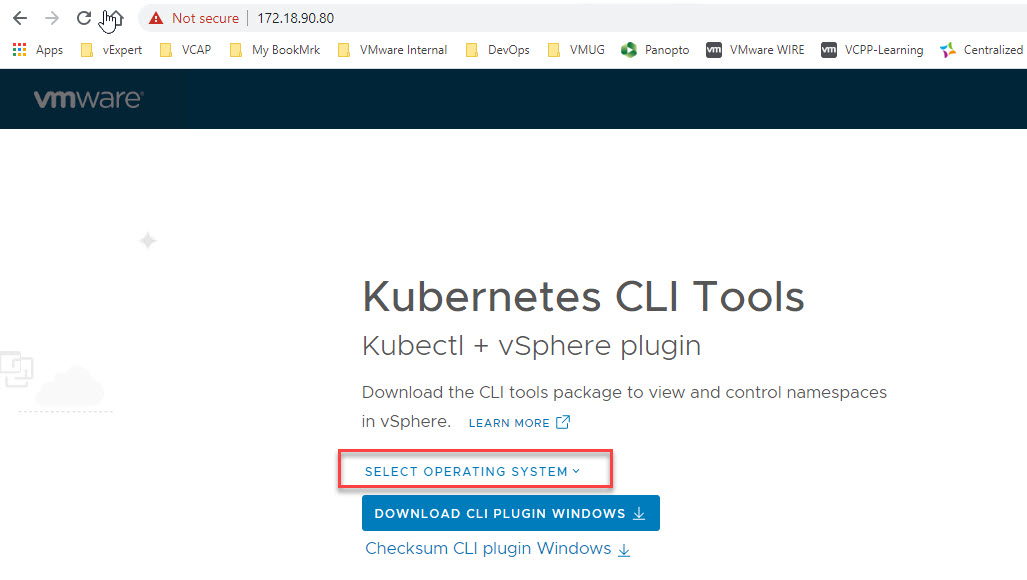
Task: Expand the Select Operating System dropdown
Action: tap(472, 471)
